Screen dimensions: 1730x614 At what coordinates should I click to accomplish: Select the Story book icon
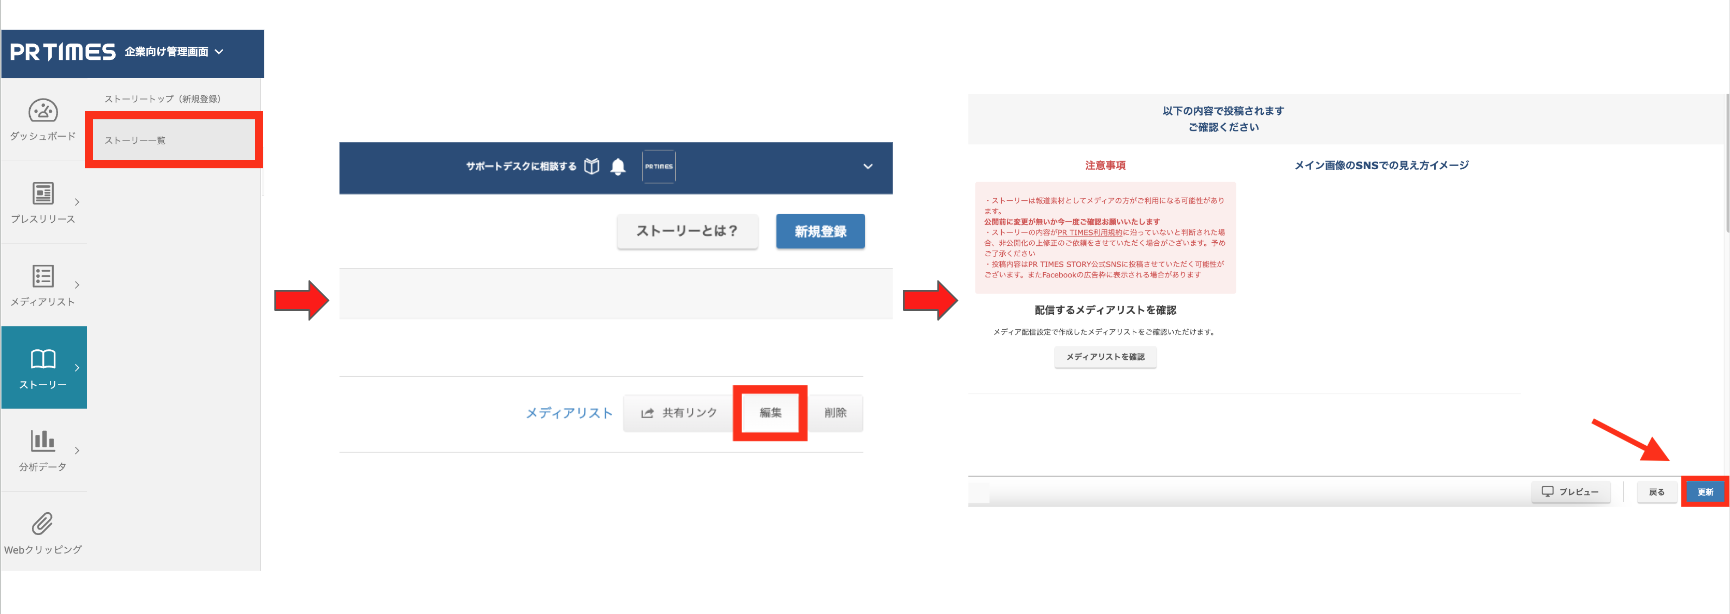(x=43, y=358)
